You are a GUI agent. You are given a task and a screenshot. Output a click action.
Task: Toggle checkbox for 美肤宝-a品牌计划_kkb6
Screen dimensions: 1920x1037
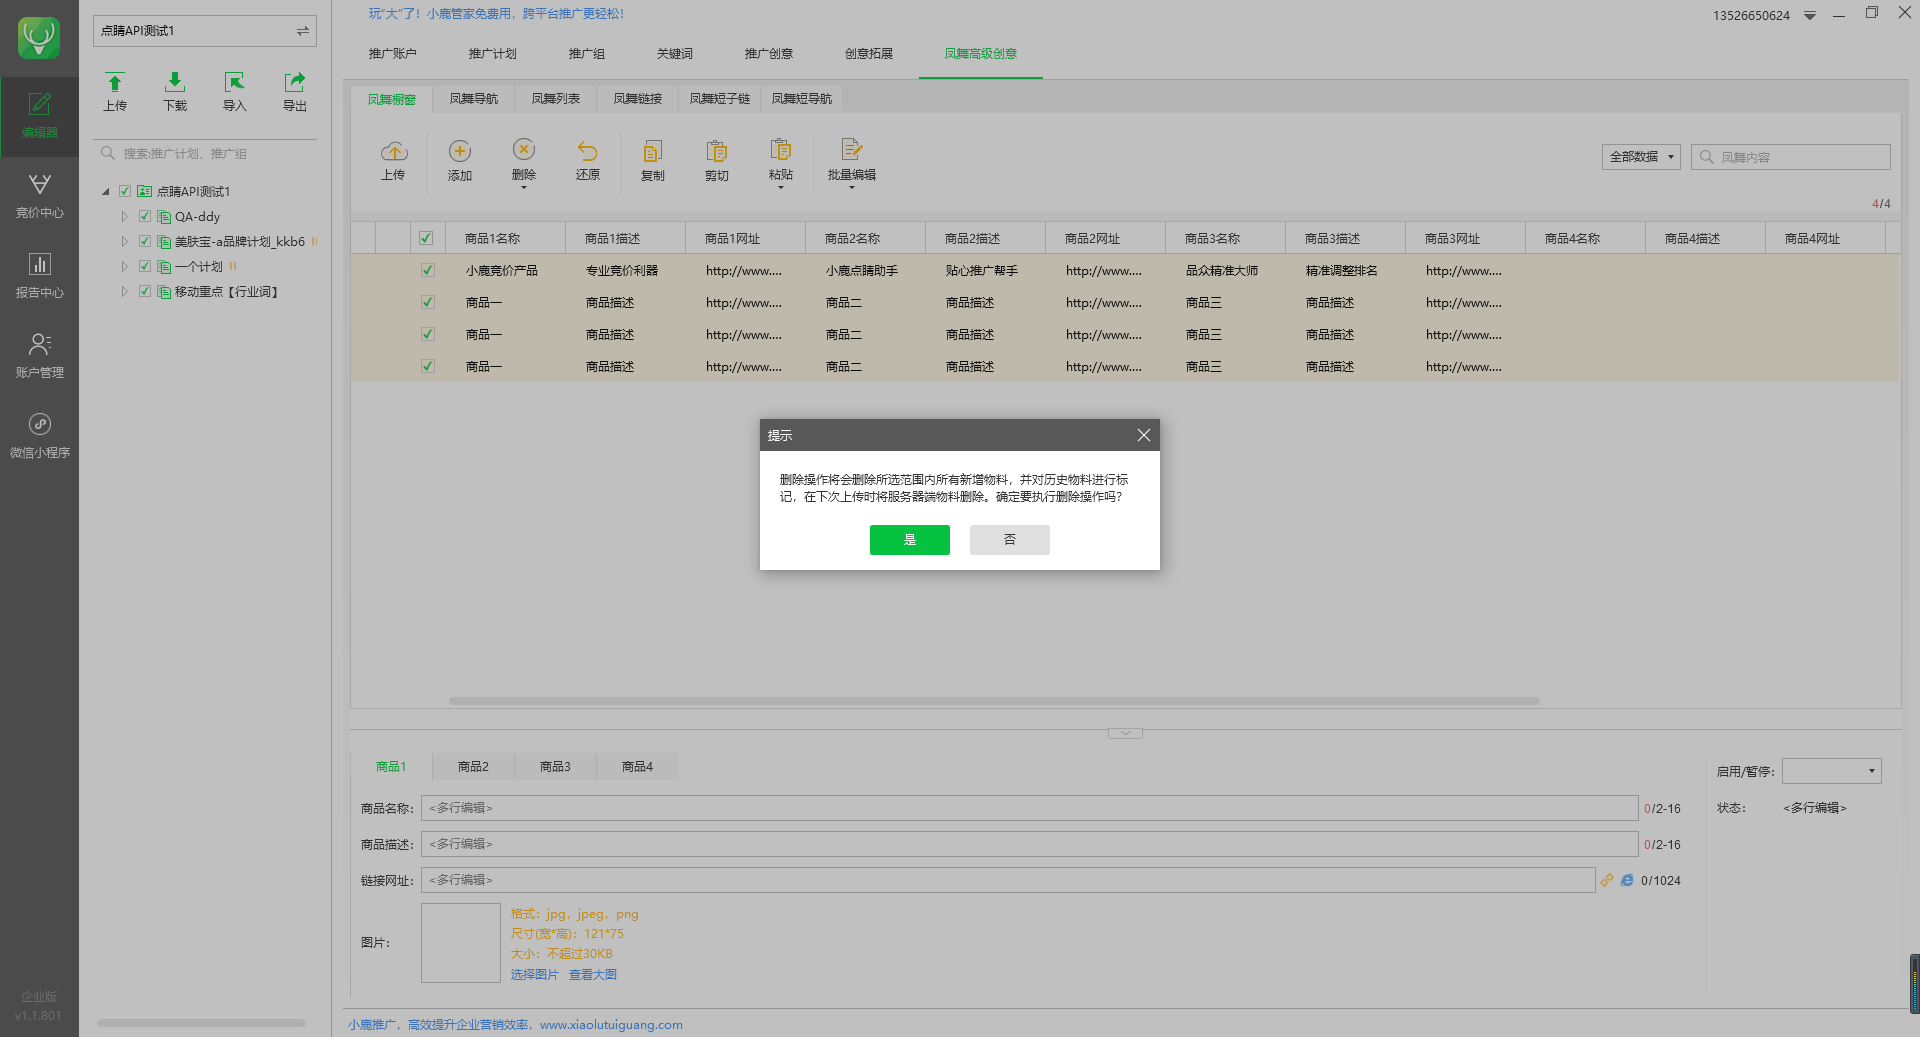coord(145,241)
